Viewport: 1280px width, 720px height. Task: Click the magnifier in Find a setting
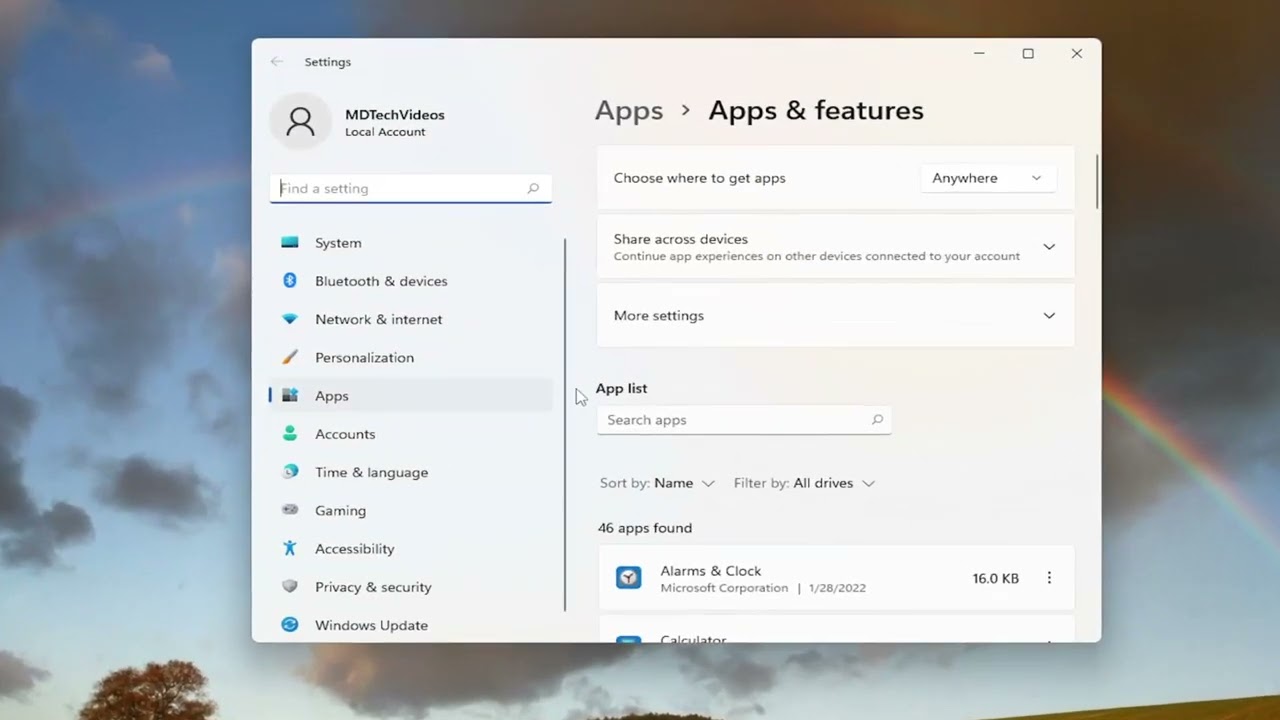[x=533, y=188]
